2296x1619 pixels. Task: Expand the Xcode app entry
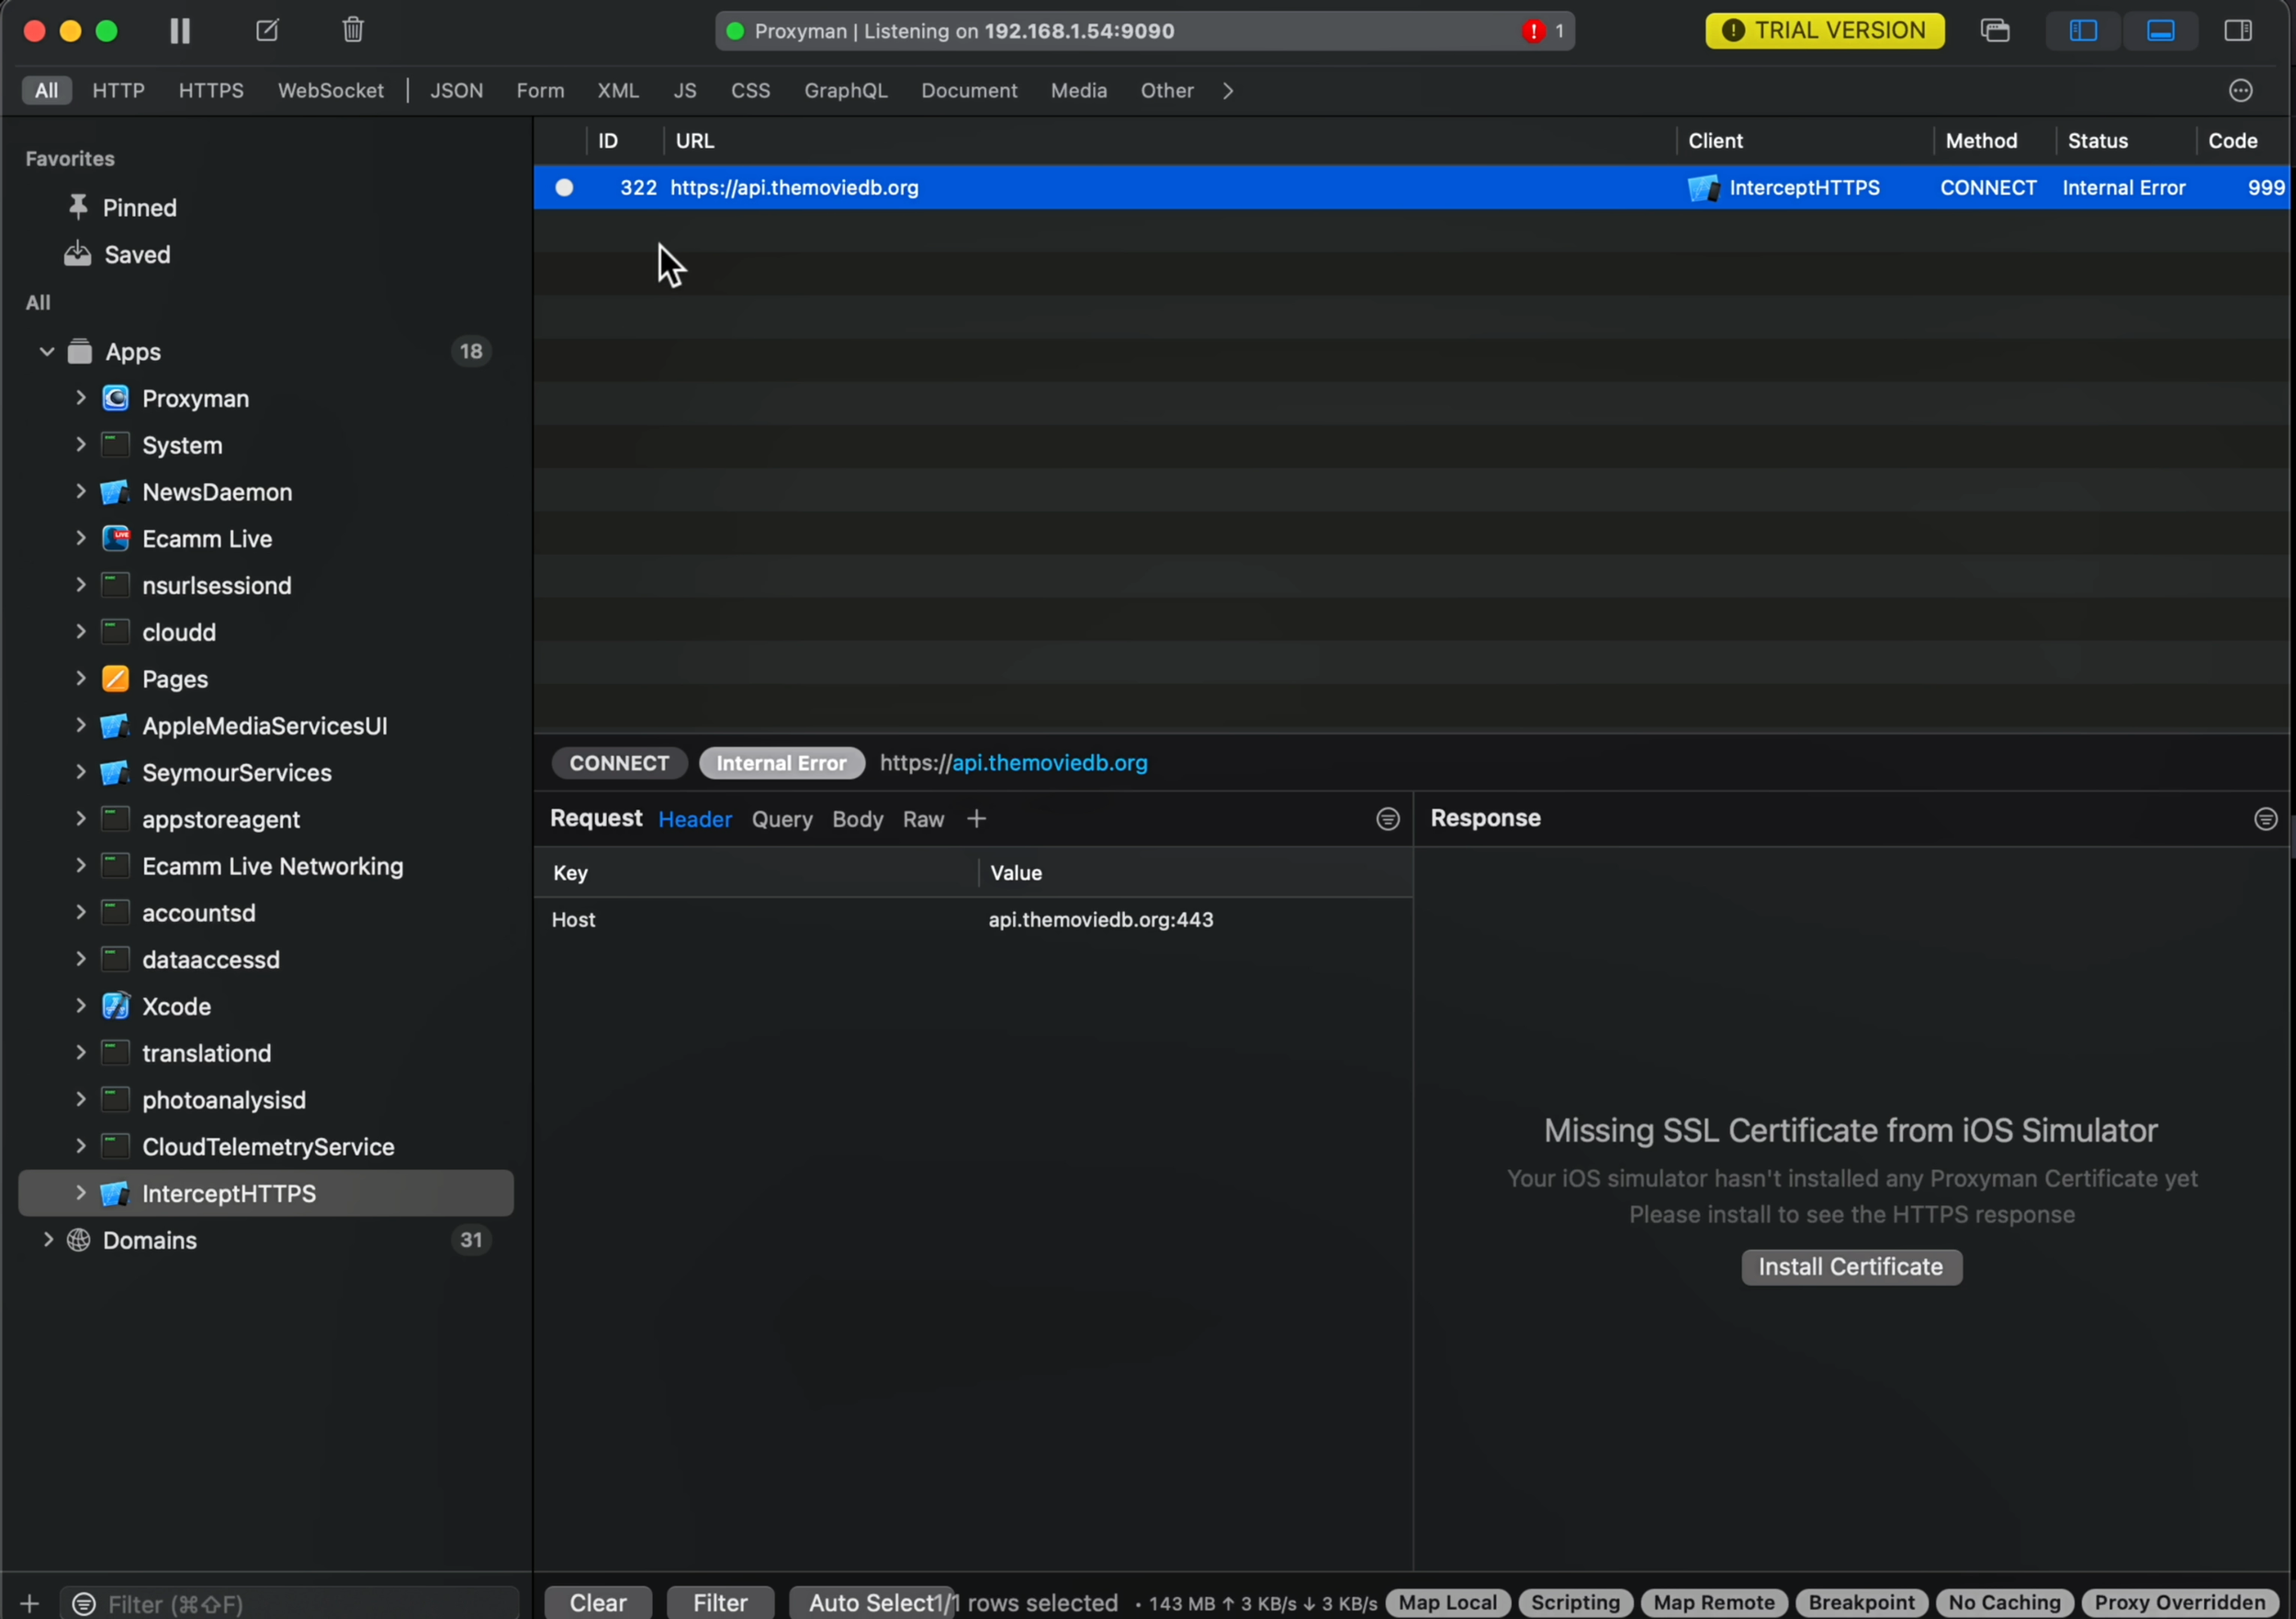tap(81, 1006)
